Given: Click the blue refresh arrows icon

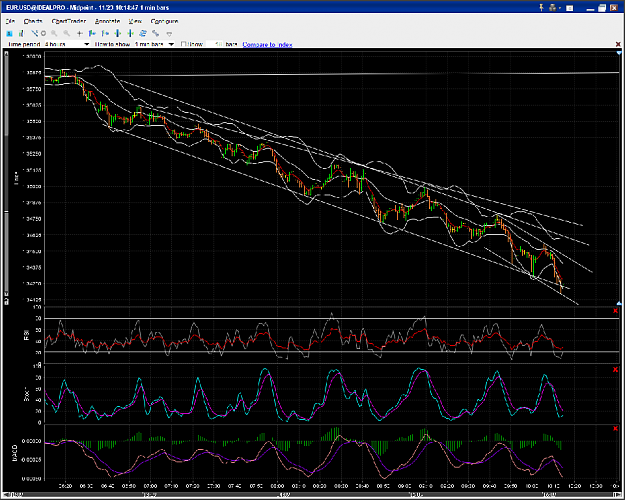Looking at the screenshot, I should [143, 33].
